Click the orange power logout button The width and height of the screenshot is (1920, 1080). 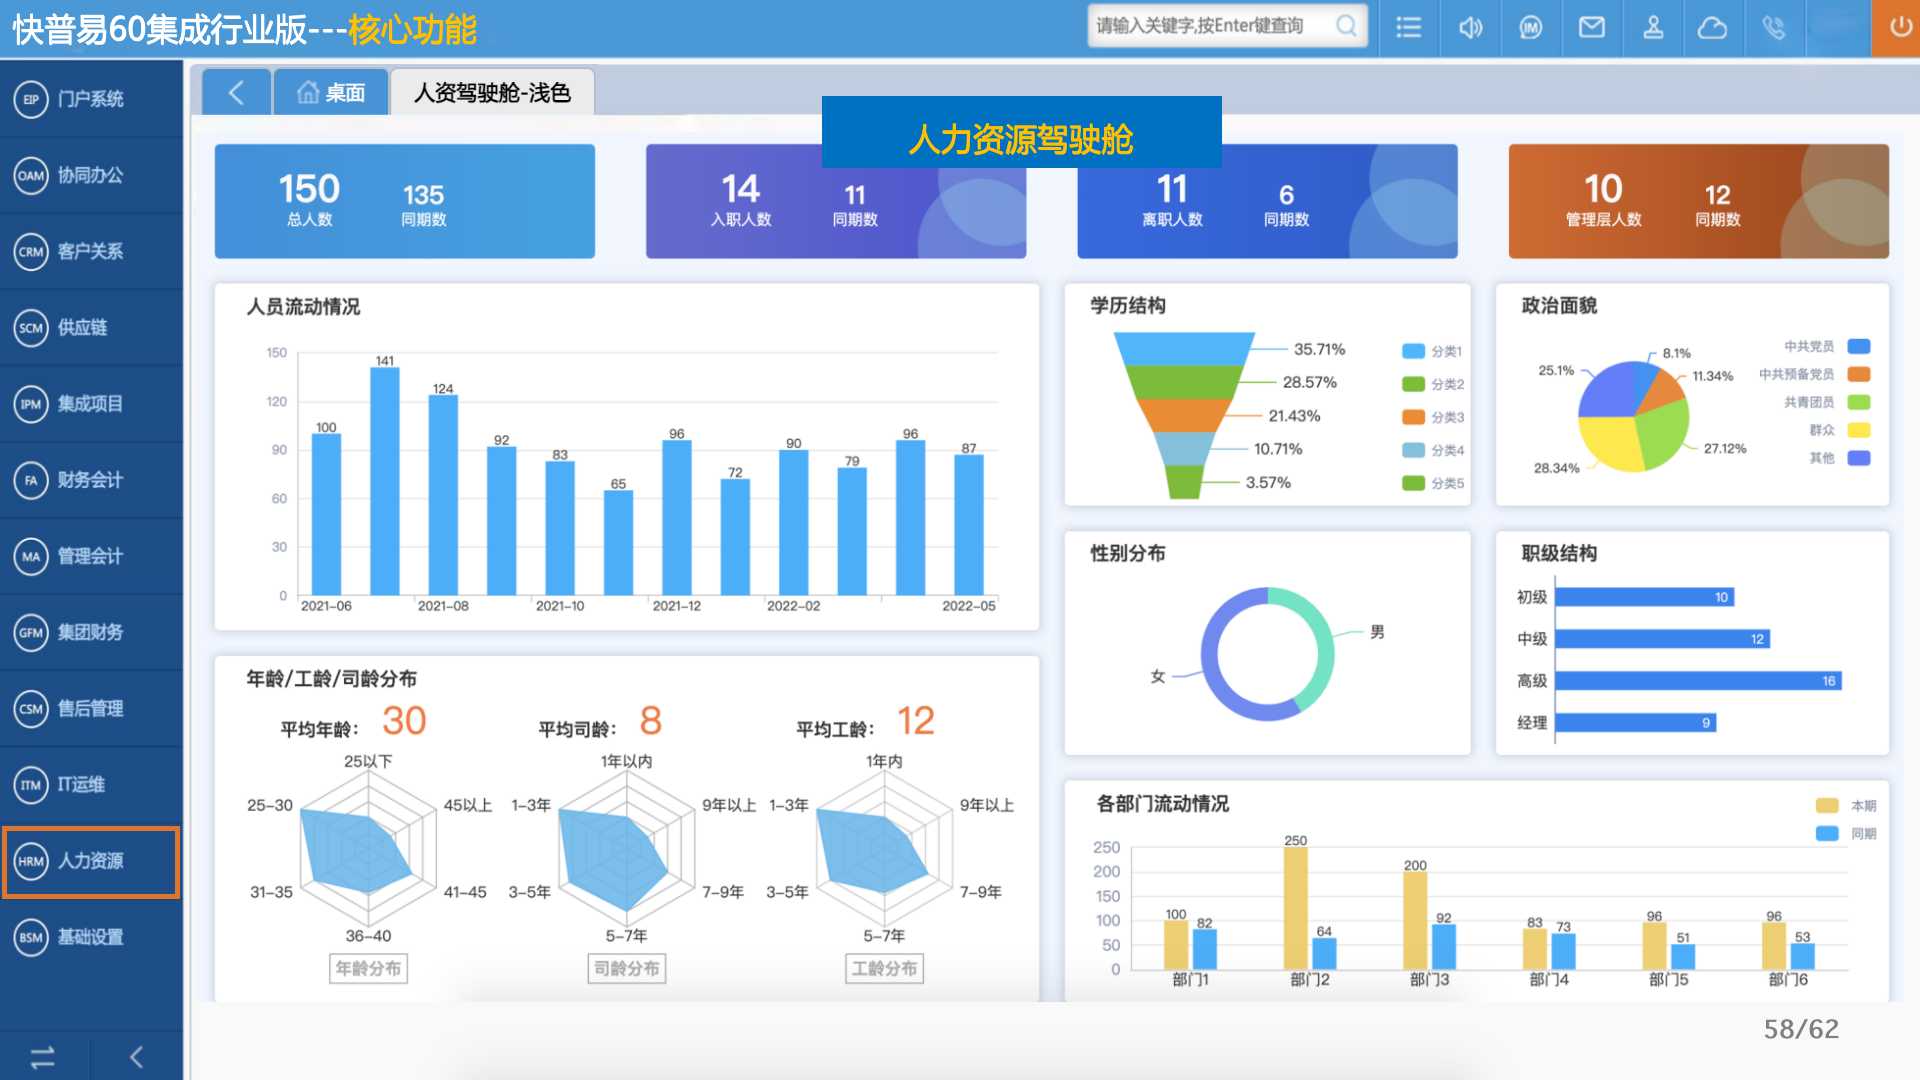coord(1898,28)
